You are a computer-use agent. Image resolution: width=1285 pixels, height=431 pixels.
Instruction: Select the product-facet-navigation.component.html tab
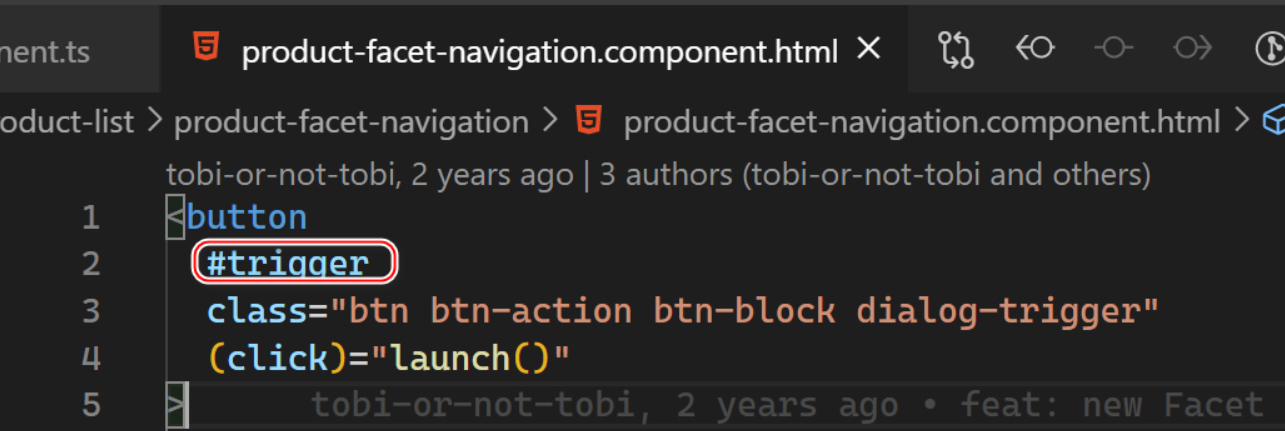pos(539,51)
